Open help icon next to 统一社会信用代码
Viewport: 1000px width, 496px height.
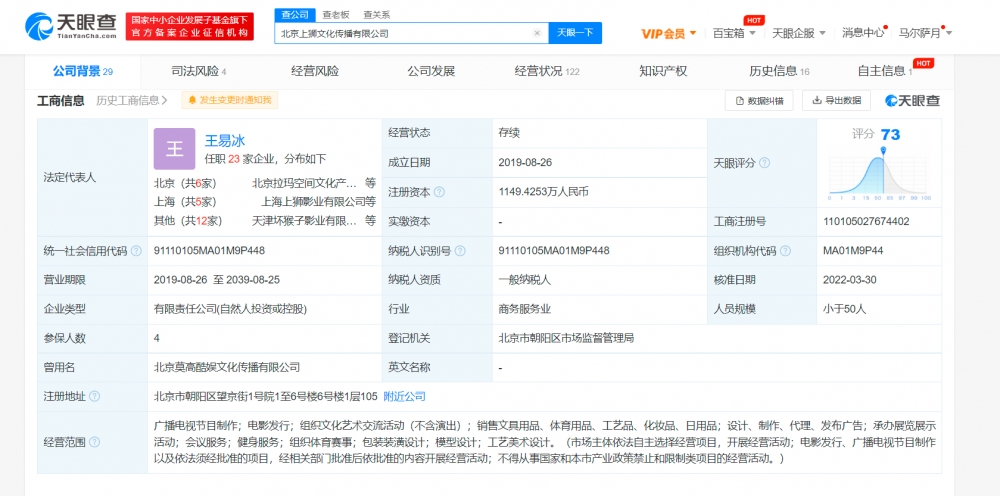(136, 251)
